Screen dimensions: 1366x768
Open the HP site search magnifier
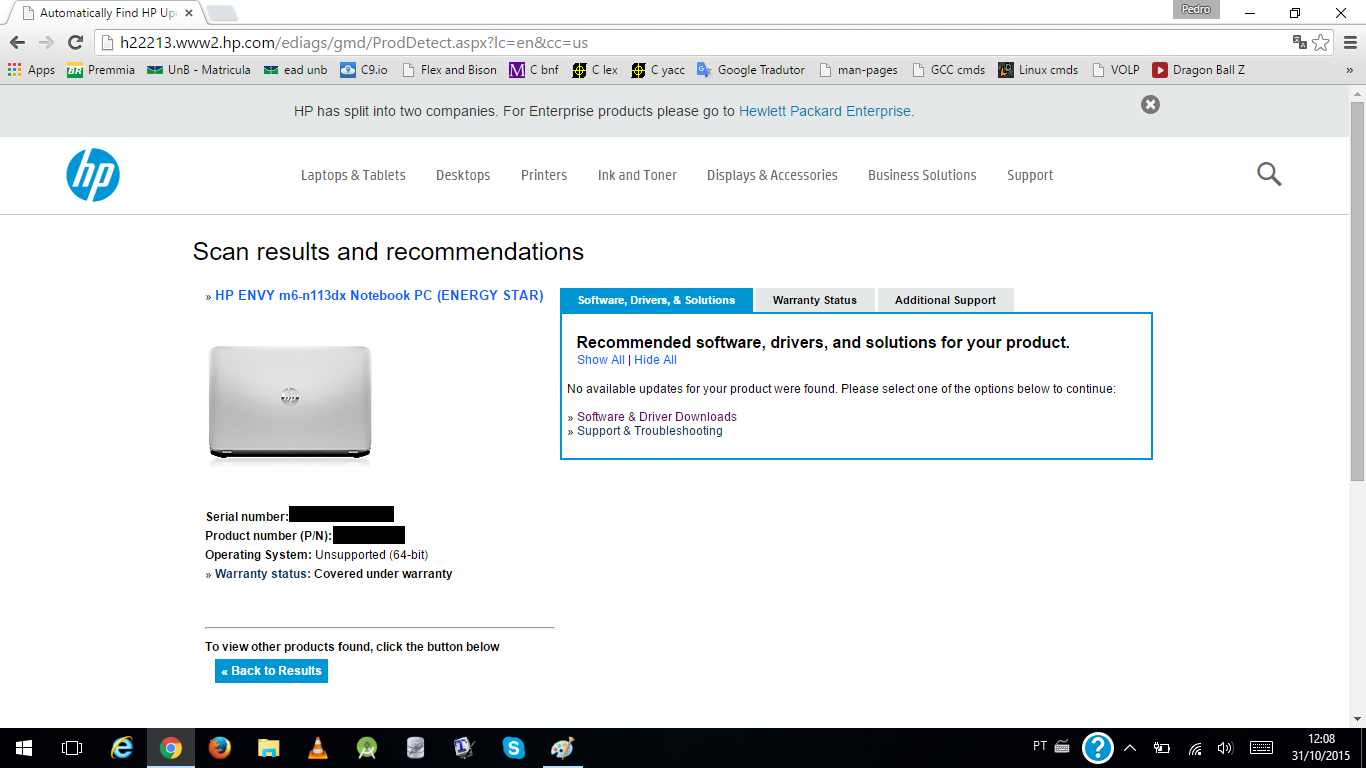(x=1269, y=175)
